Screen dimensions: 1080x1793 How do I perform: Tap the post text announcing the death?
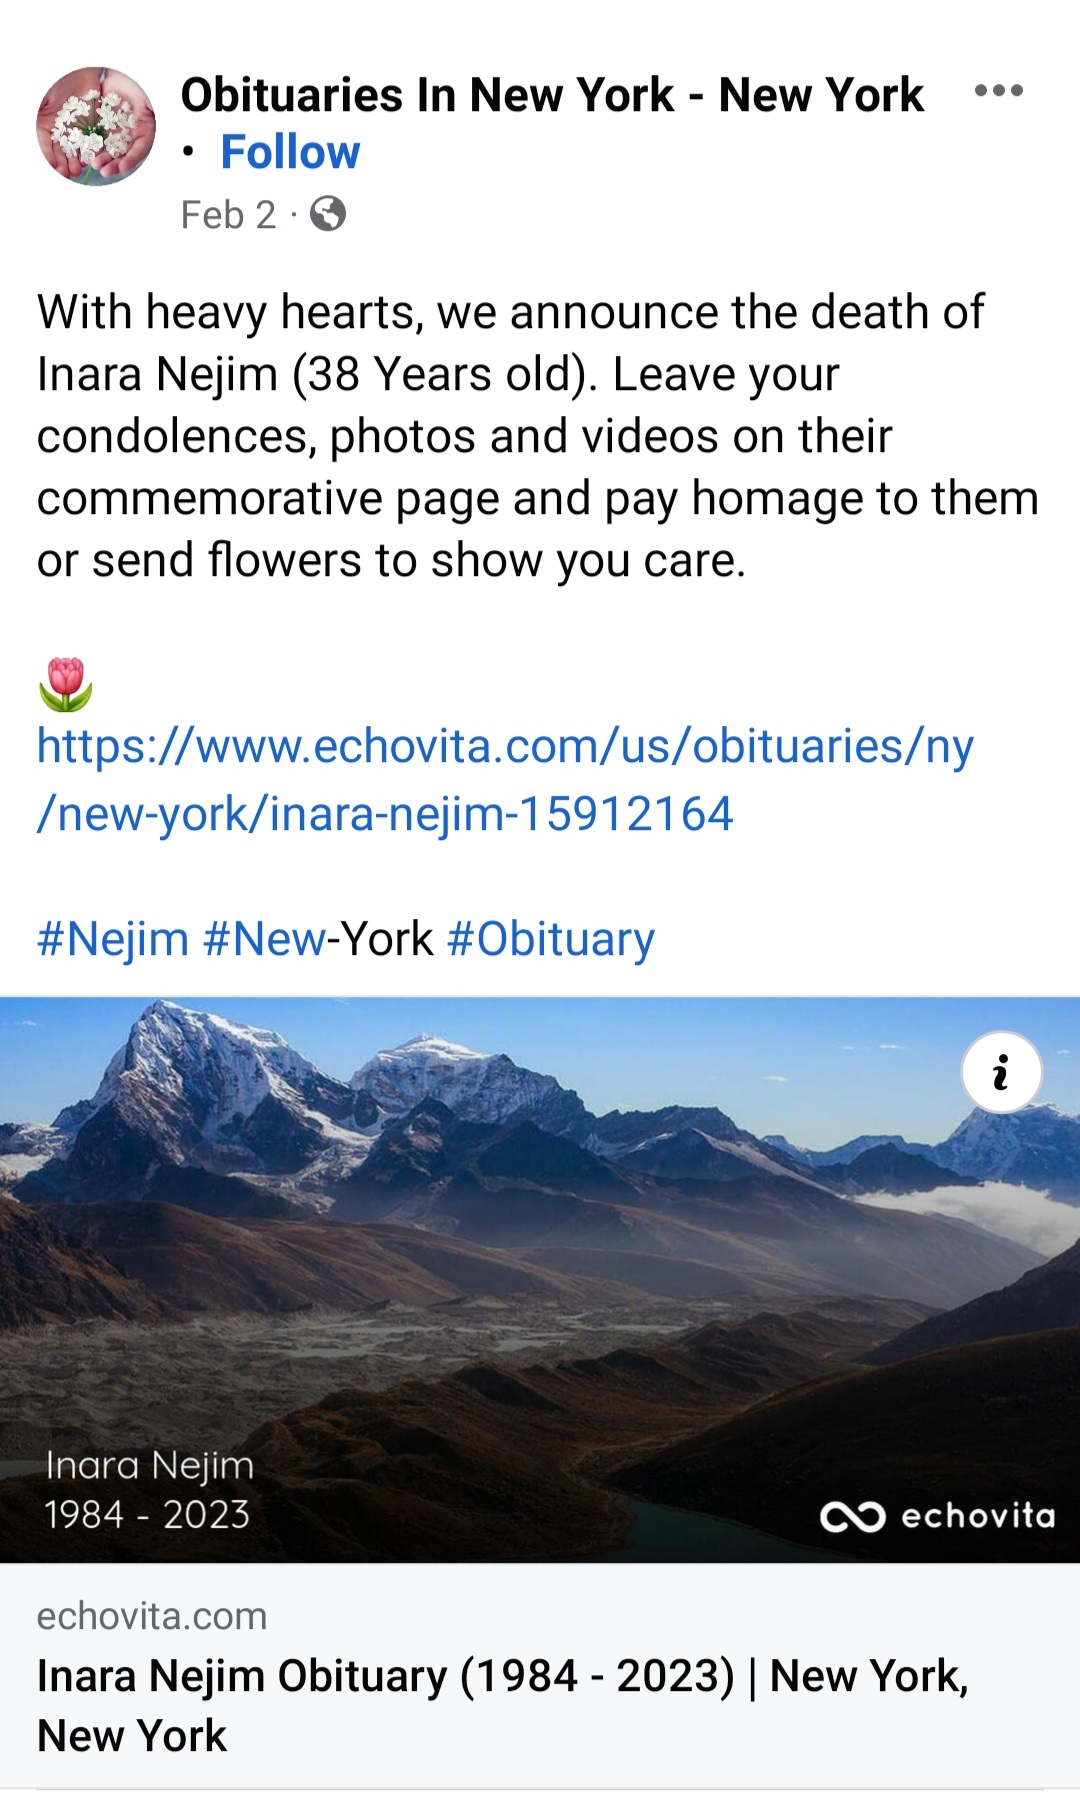point(538,436)
